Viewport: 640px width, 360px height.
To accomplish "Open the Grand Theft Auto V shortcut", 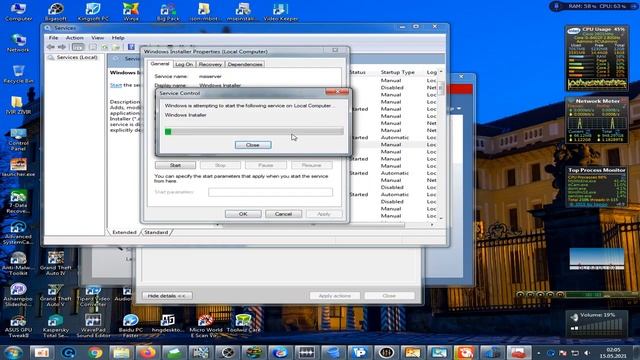I will click(x=56, y=295).
